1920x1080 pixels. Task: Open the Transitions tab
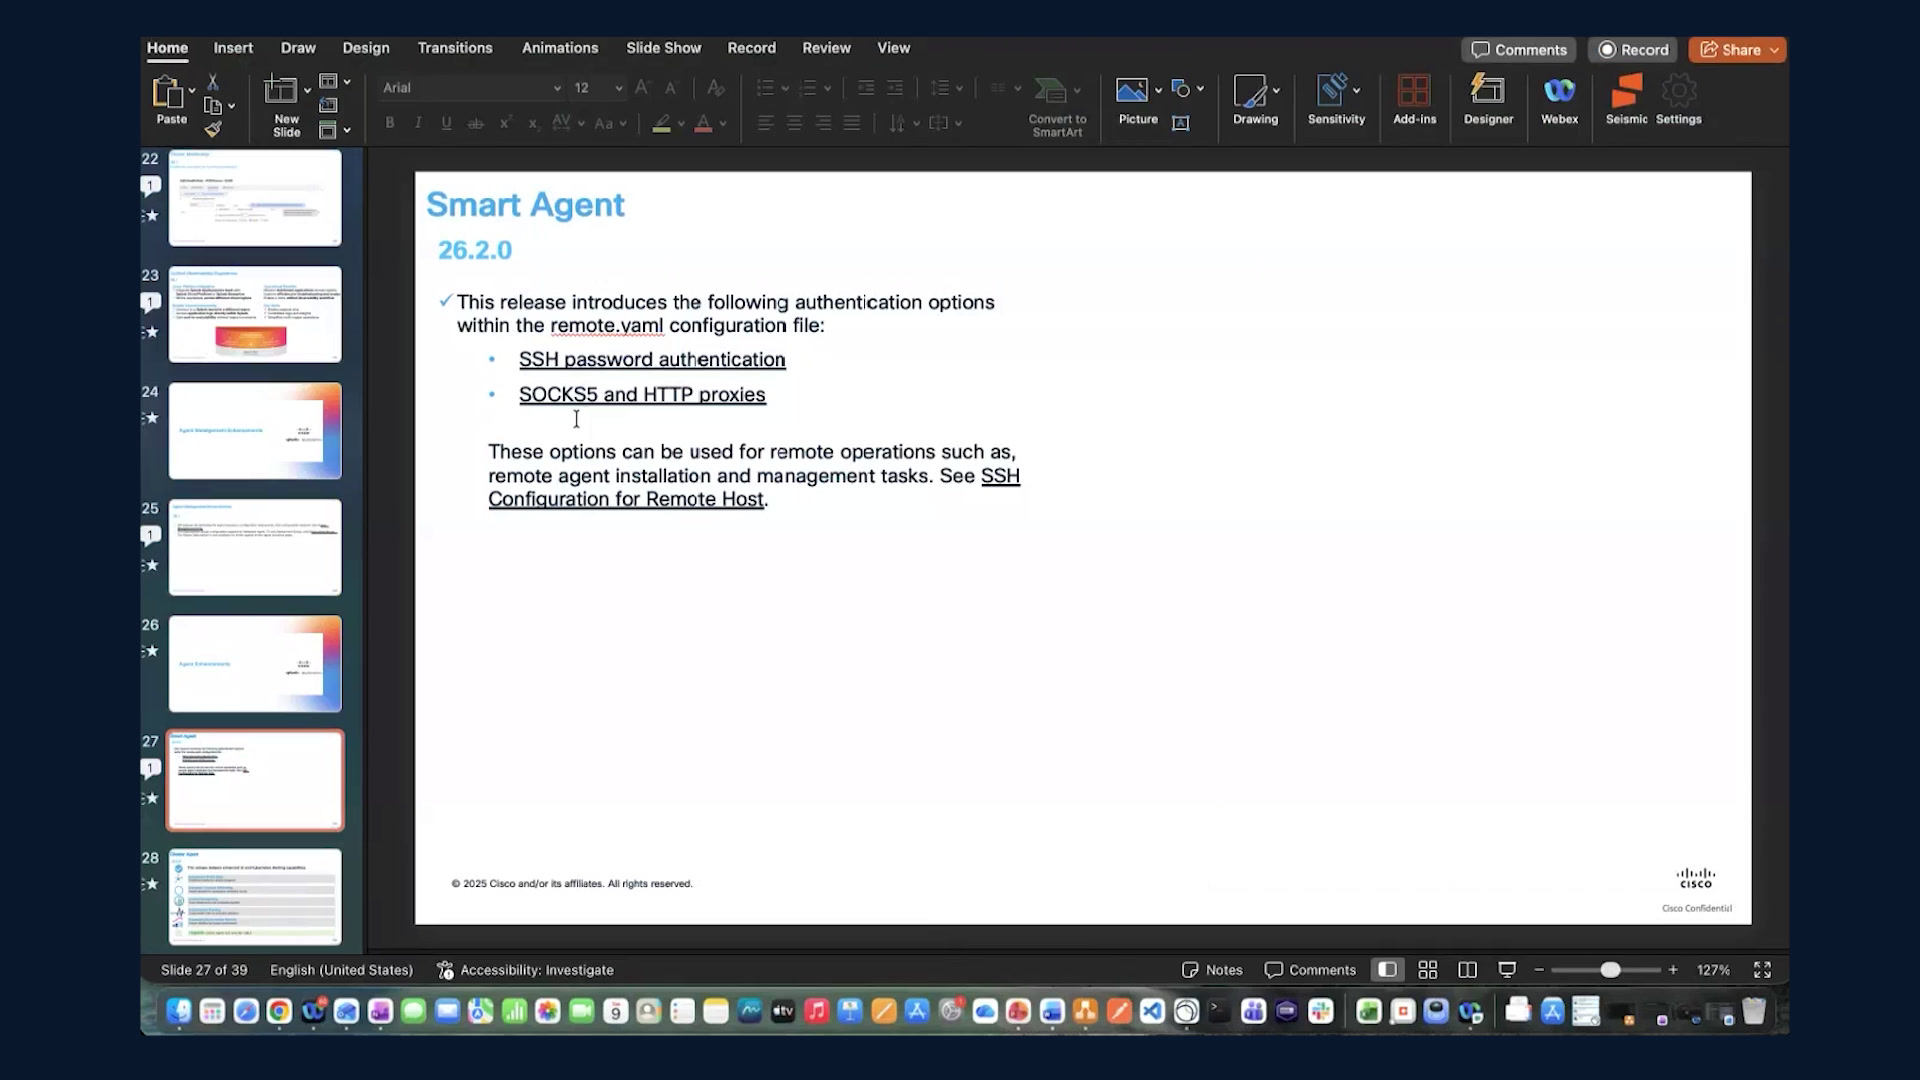455,48
